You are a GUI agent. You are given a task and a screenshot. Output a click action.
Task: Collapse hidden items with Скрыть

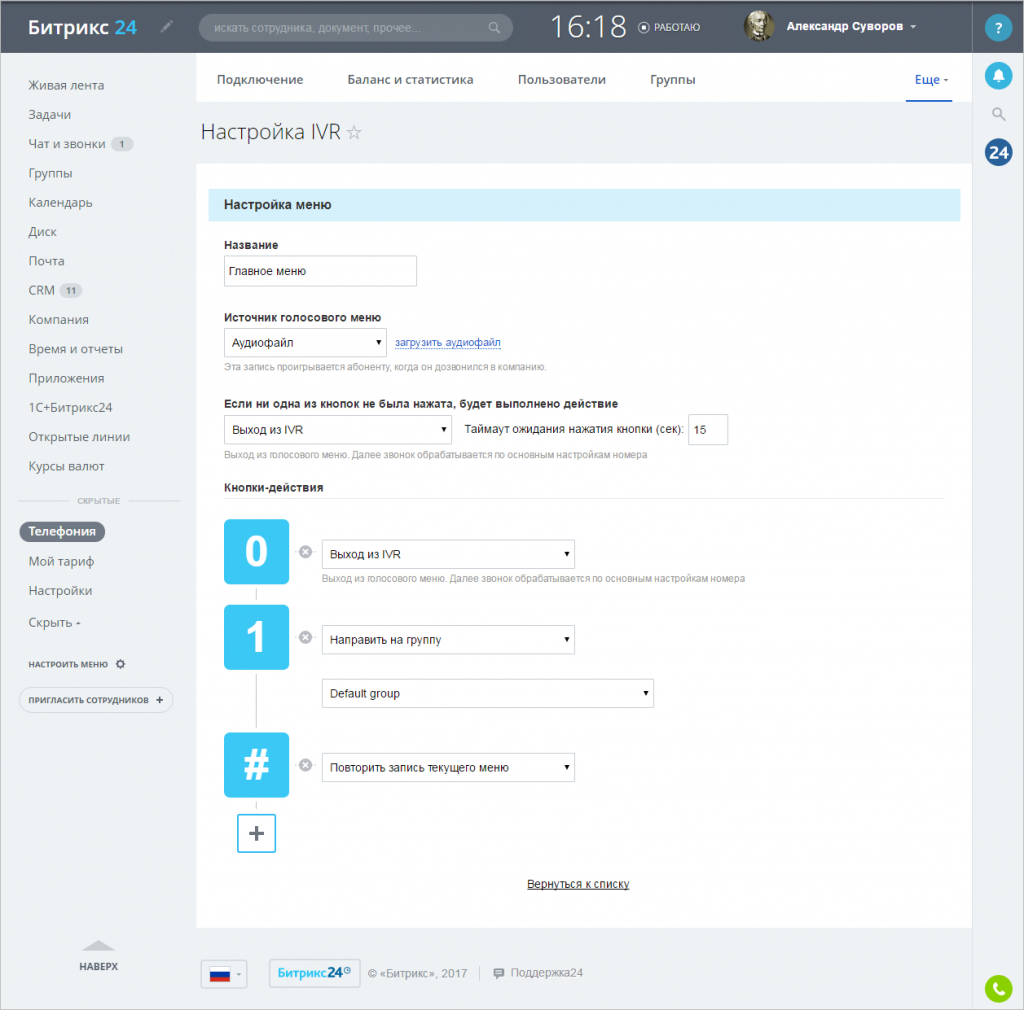pos(54,623)
